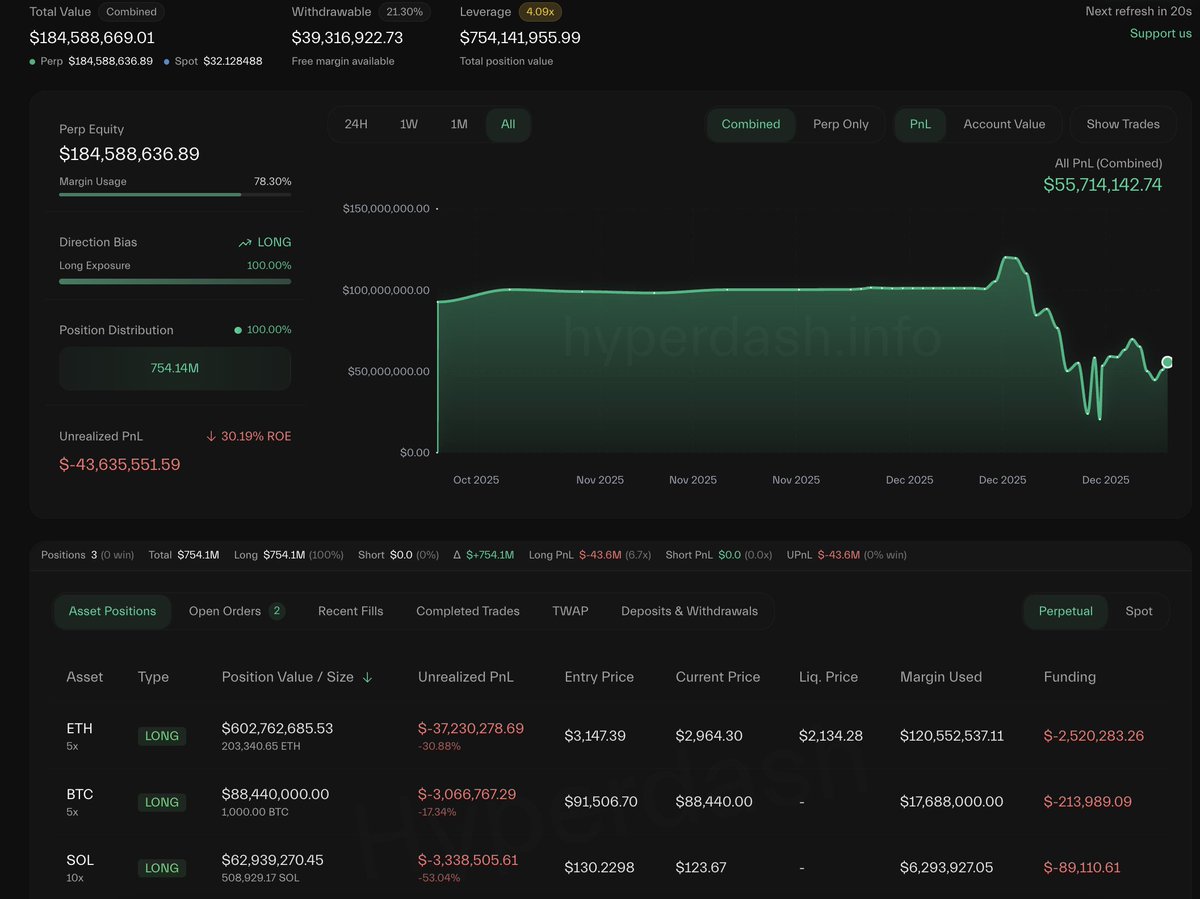Image resolution: width=1200 pixels, height=899 pixels.
Task: Click the latest data point marker on the PnL chart
Action: click(x=1166, y=362)
